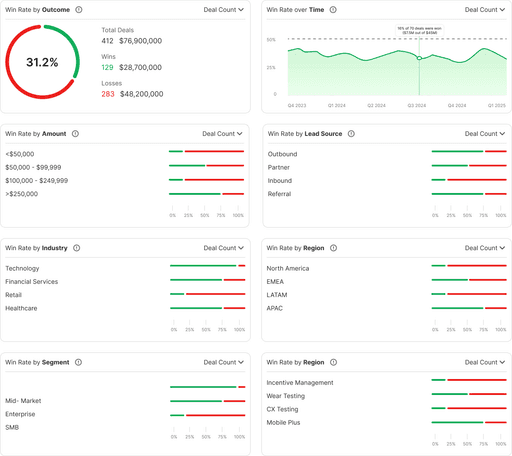
Task: Click the green wins count 129
Action: coord(107,68)
